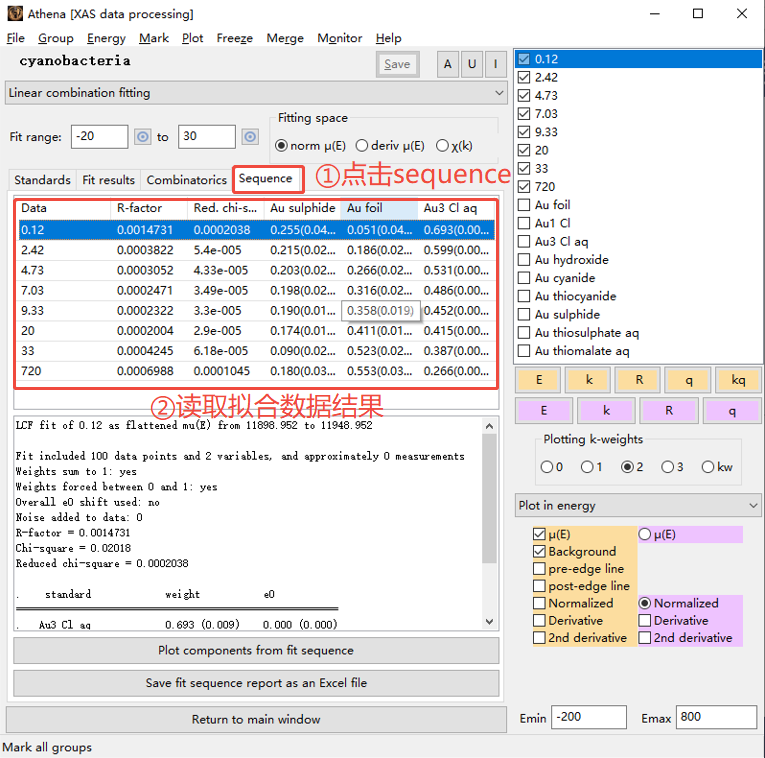765x758 pixels.
Task: Click Return to main window button
Action: (x=256, y=719)
